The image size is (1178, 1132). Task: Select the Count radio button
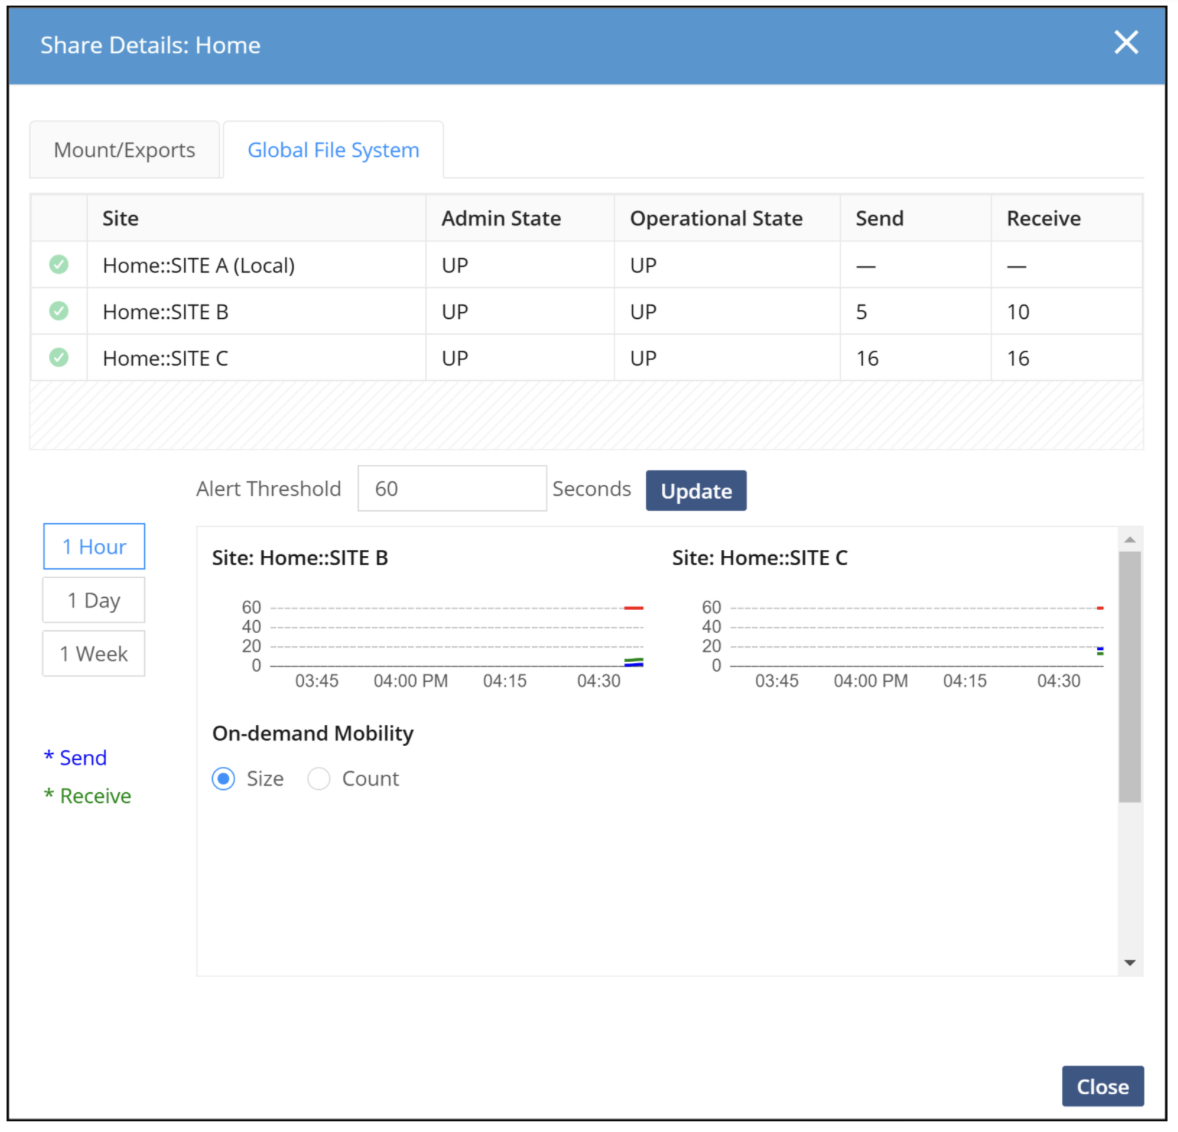[319, 779]
